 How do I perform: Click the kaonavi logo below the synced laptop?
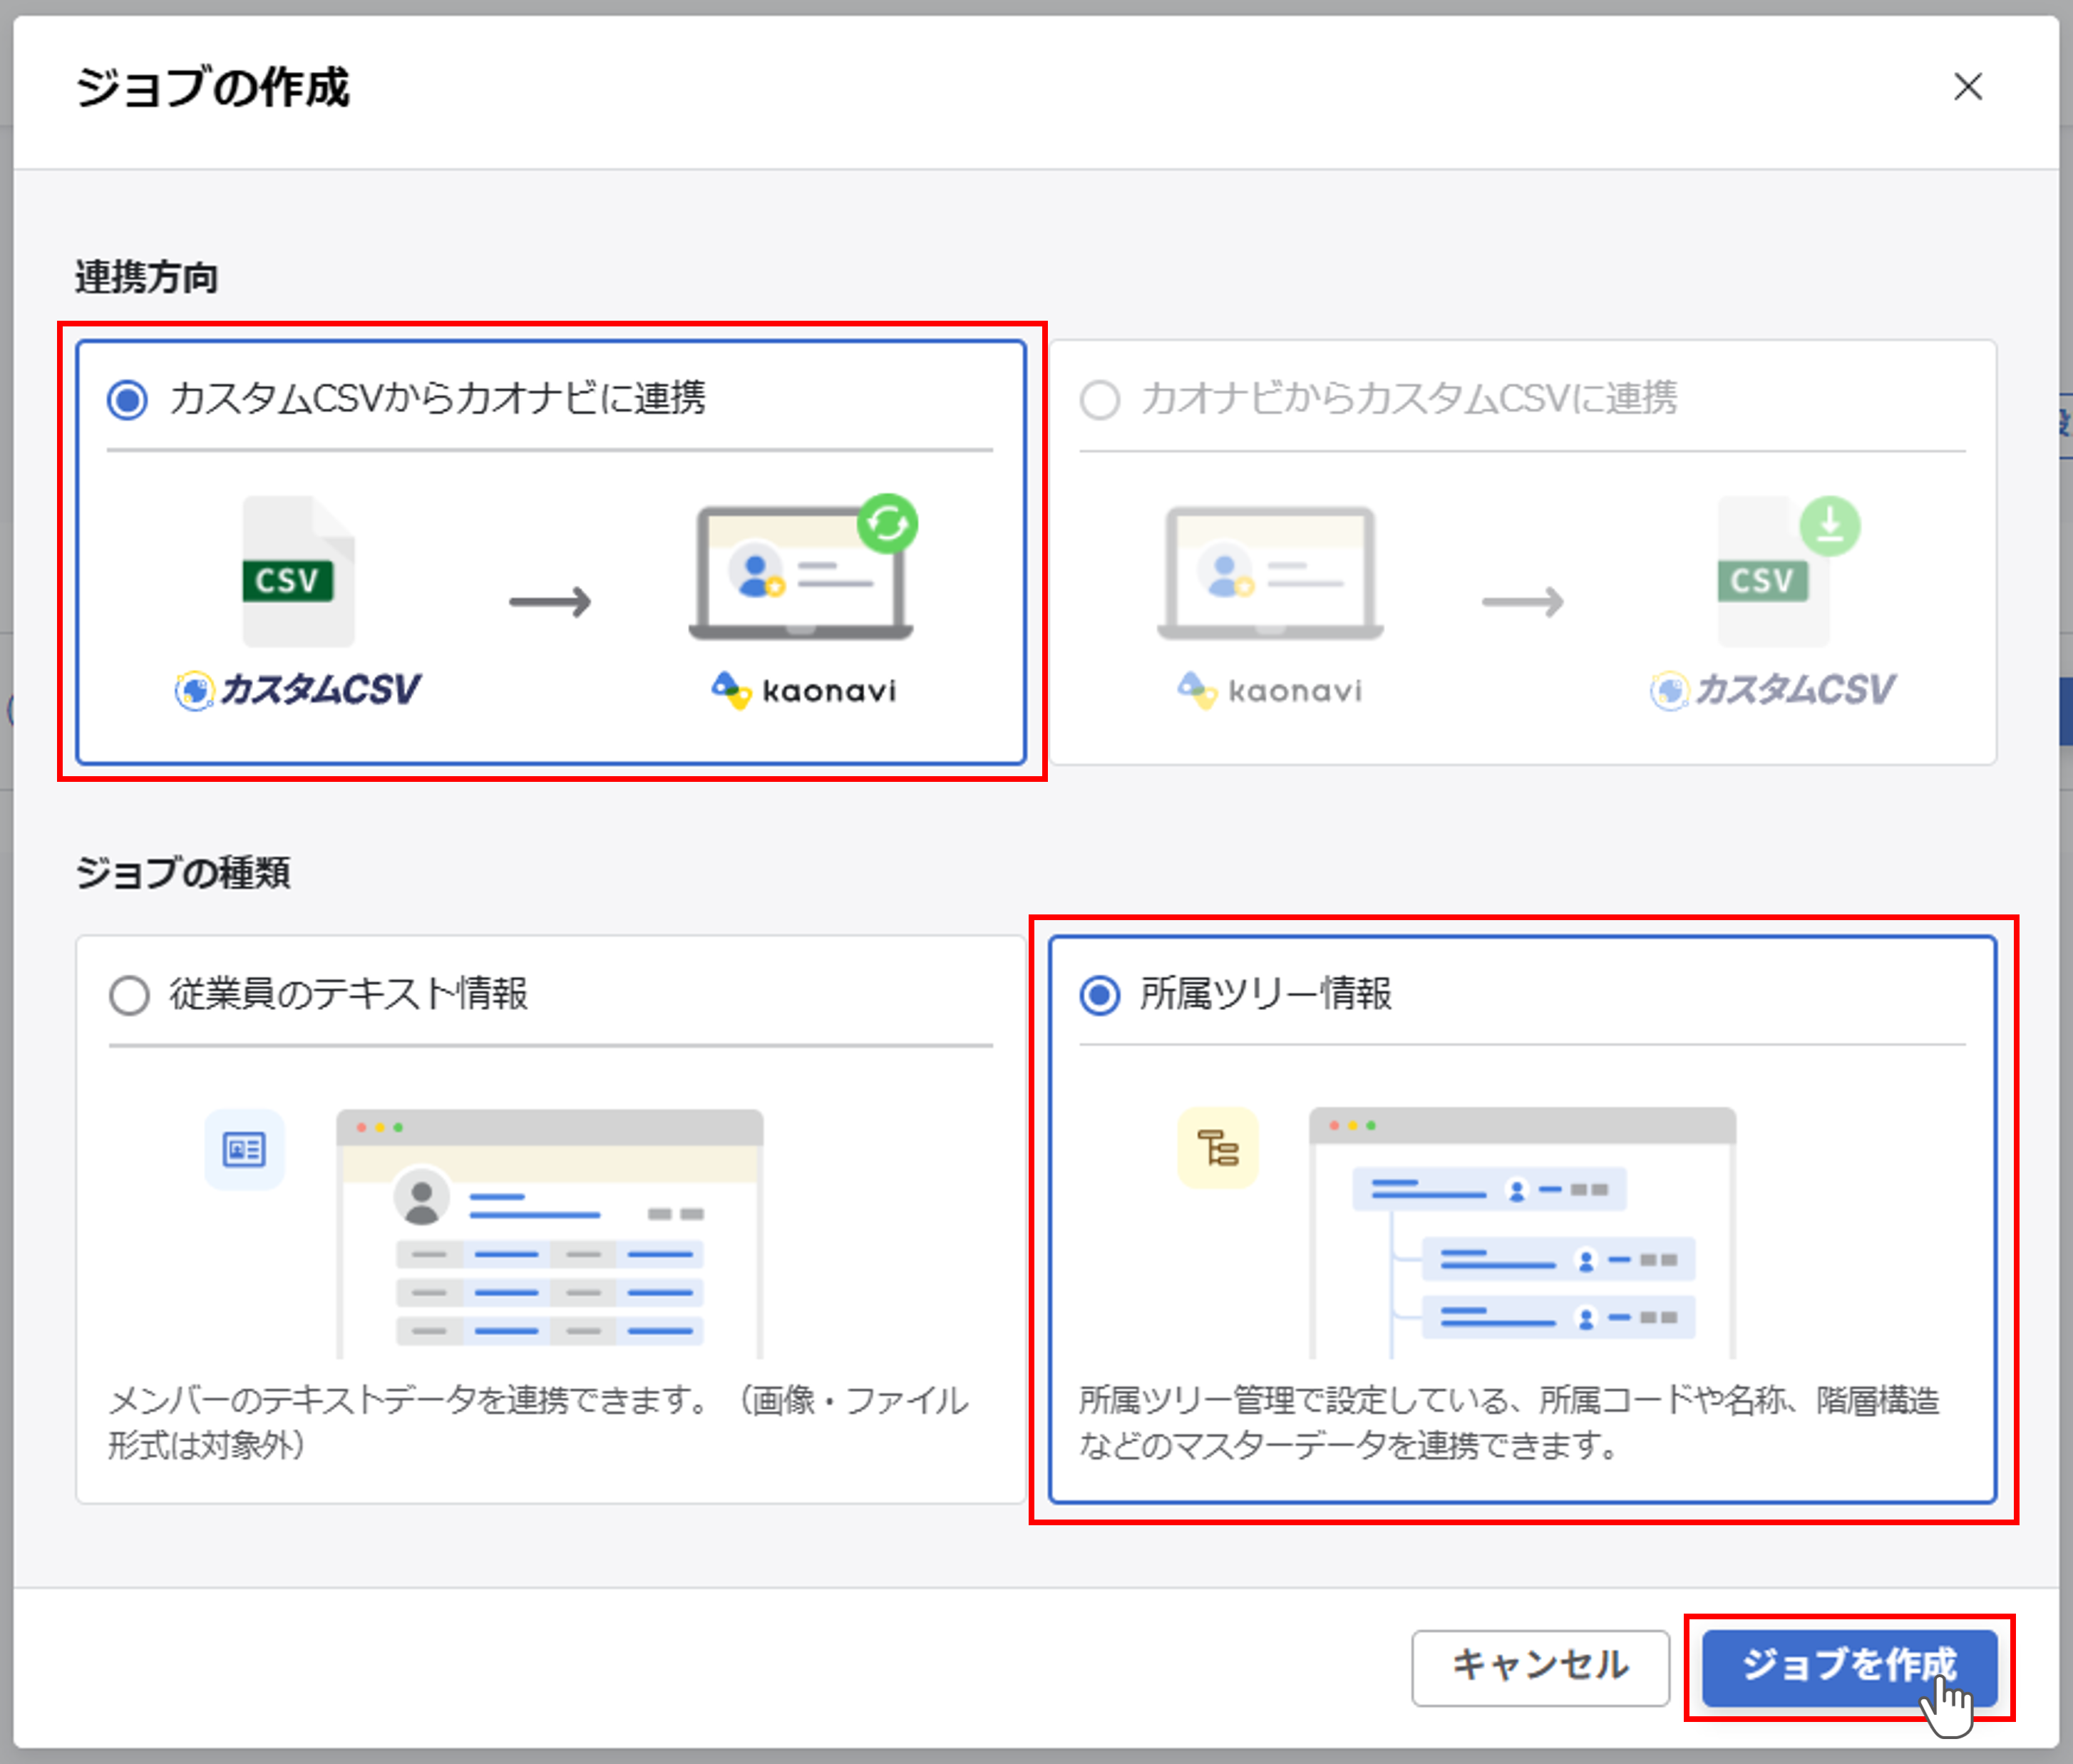pos(804,690)
